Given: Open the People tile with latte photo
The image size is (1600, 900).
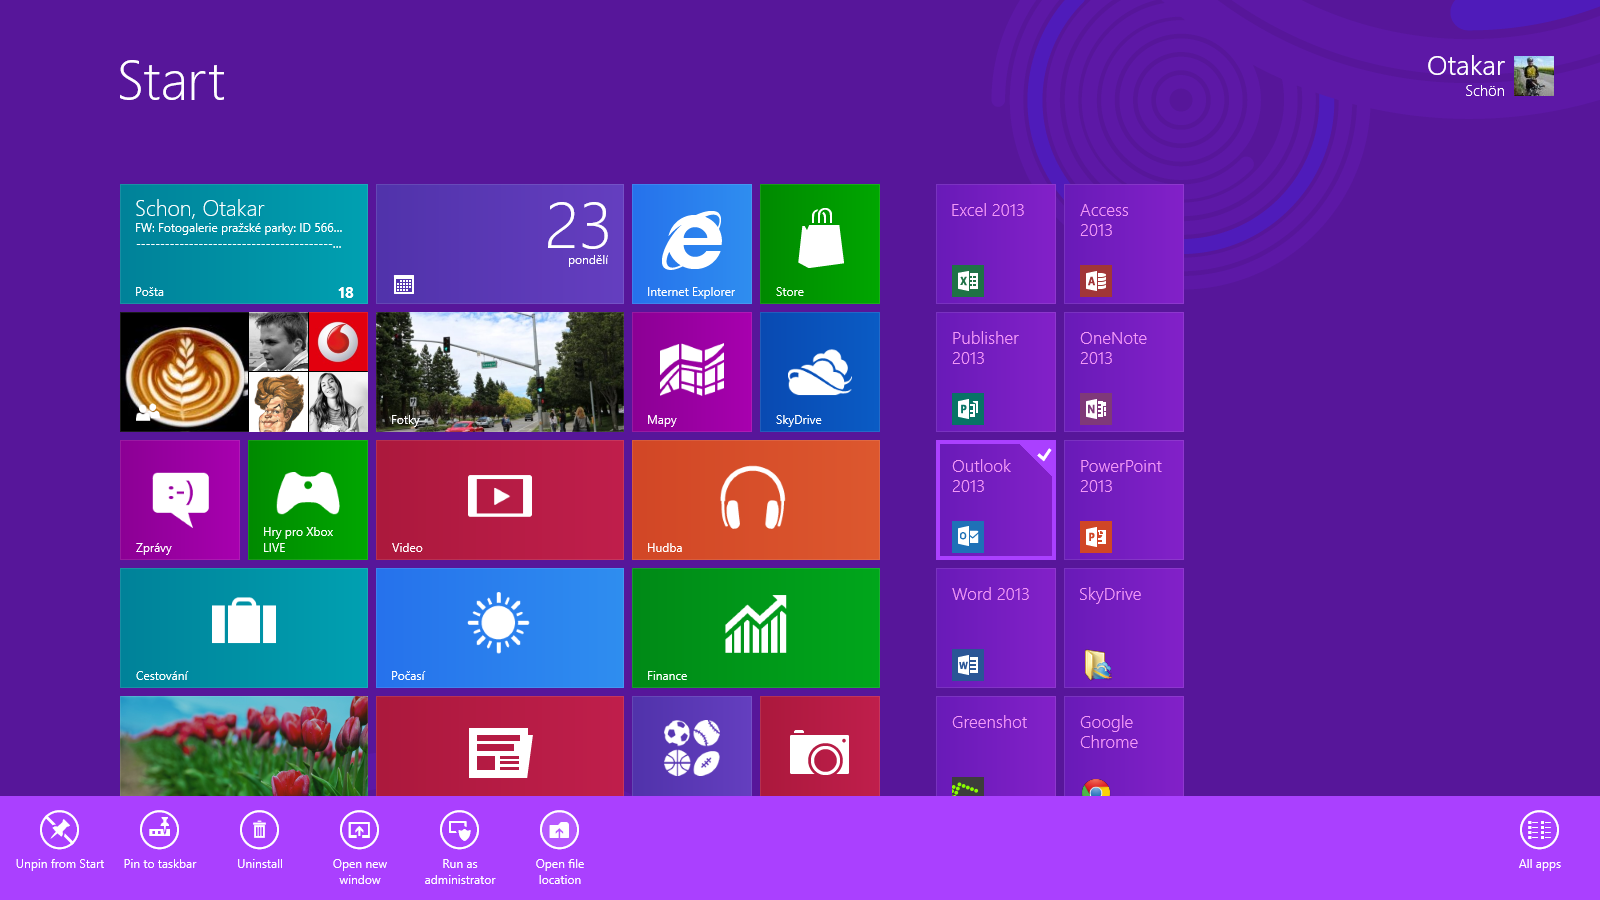Looking at the screenshot, I should [244, 372].
